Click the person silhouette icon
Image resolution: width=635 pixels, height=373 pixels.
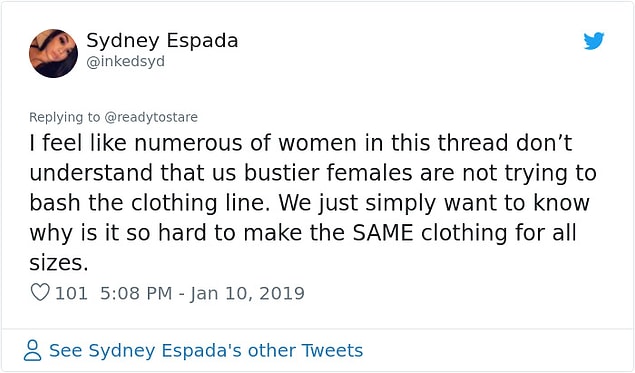click(x=32, y=350)
